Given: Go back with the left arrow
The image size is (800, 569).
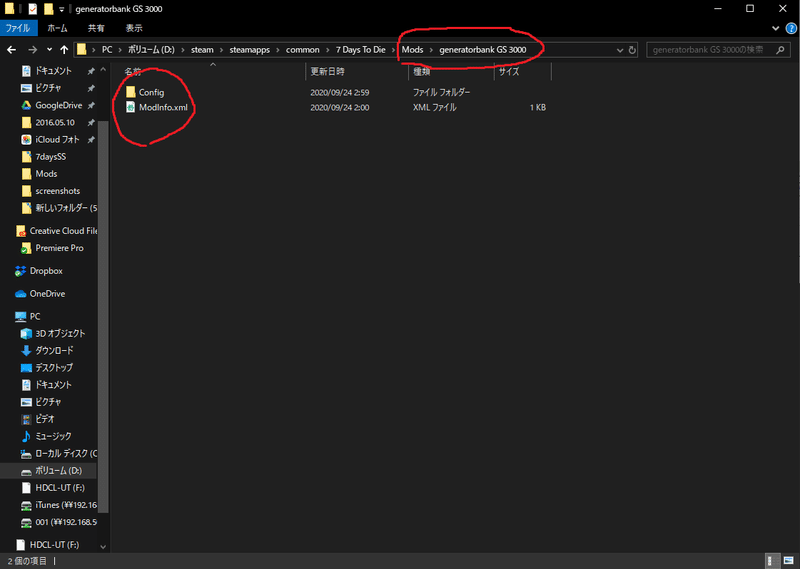Looking at the screenshot, I should point(11,50).
